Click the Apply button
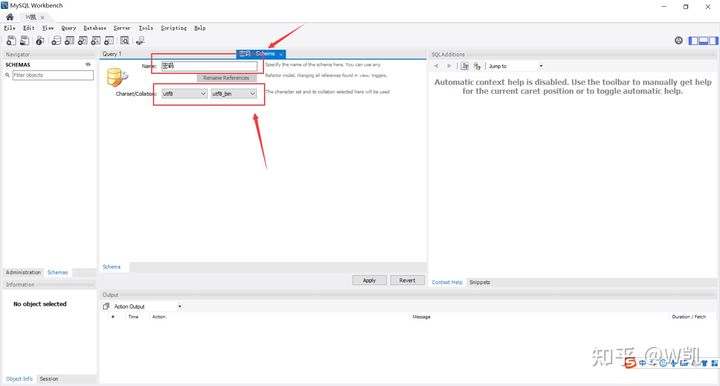This screenshot has height=386, width=720. tap(369, 280)
